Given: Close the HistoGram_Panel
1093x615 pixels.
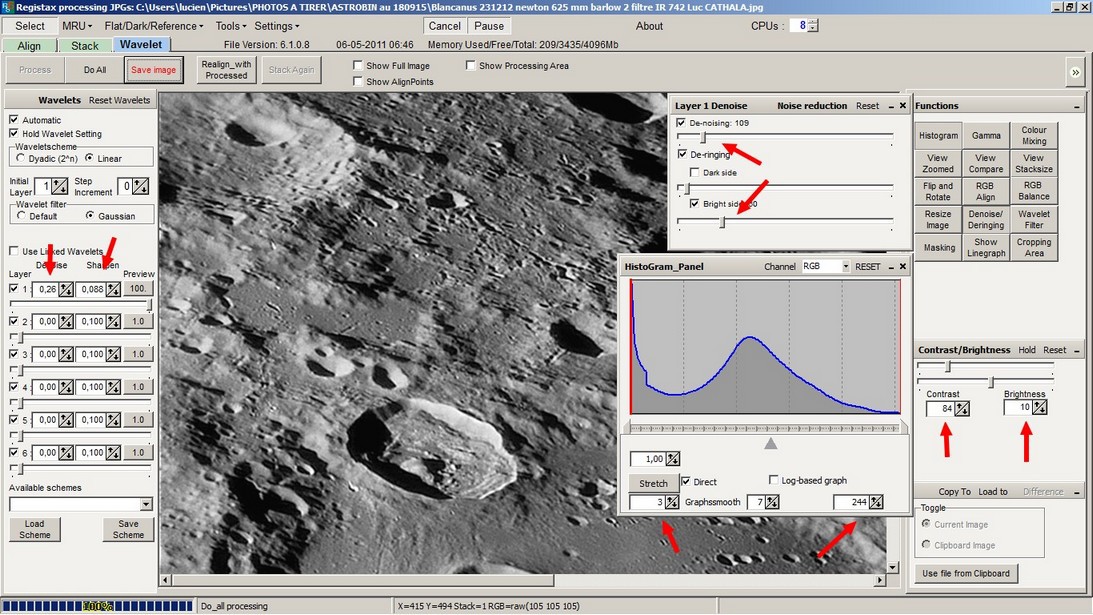Looking at the screenshot, I should 903,266.
